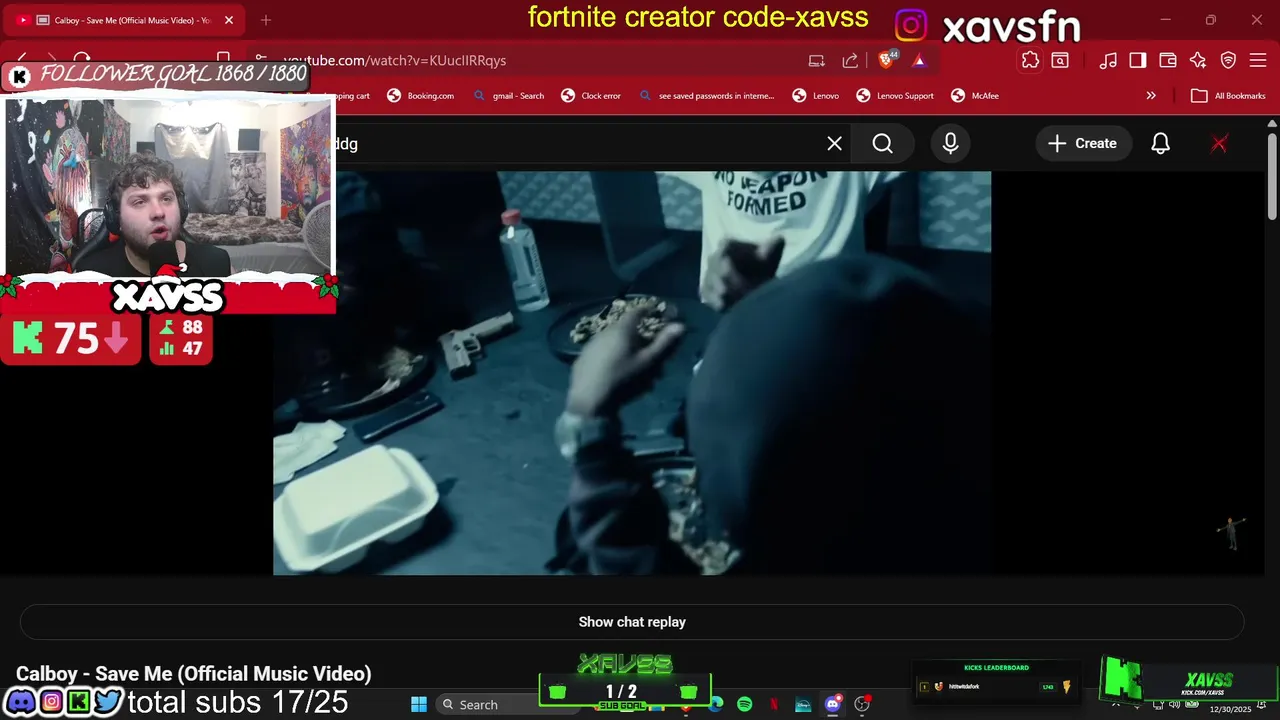Screen dimensions: 1280x720
Task: Open the McAfee bookmark
Action: [975, 96]
